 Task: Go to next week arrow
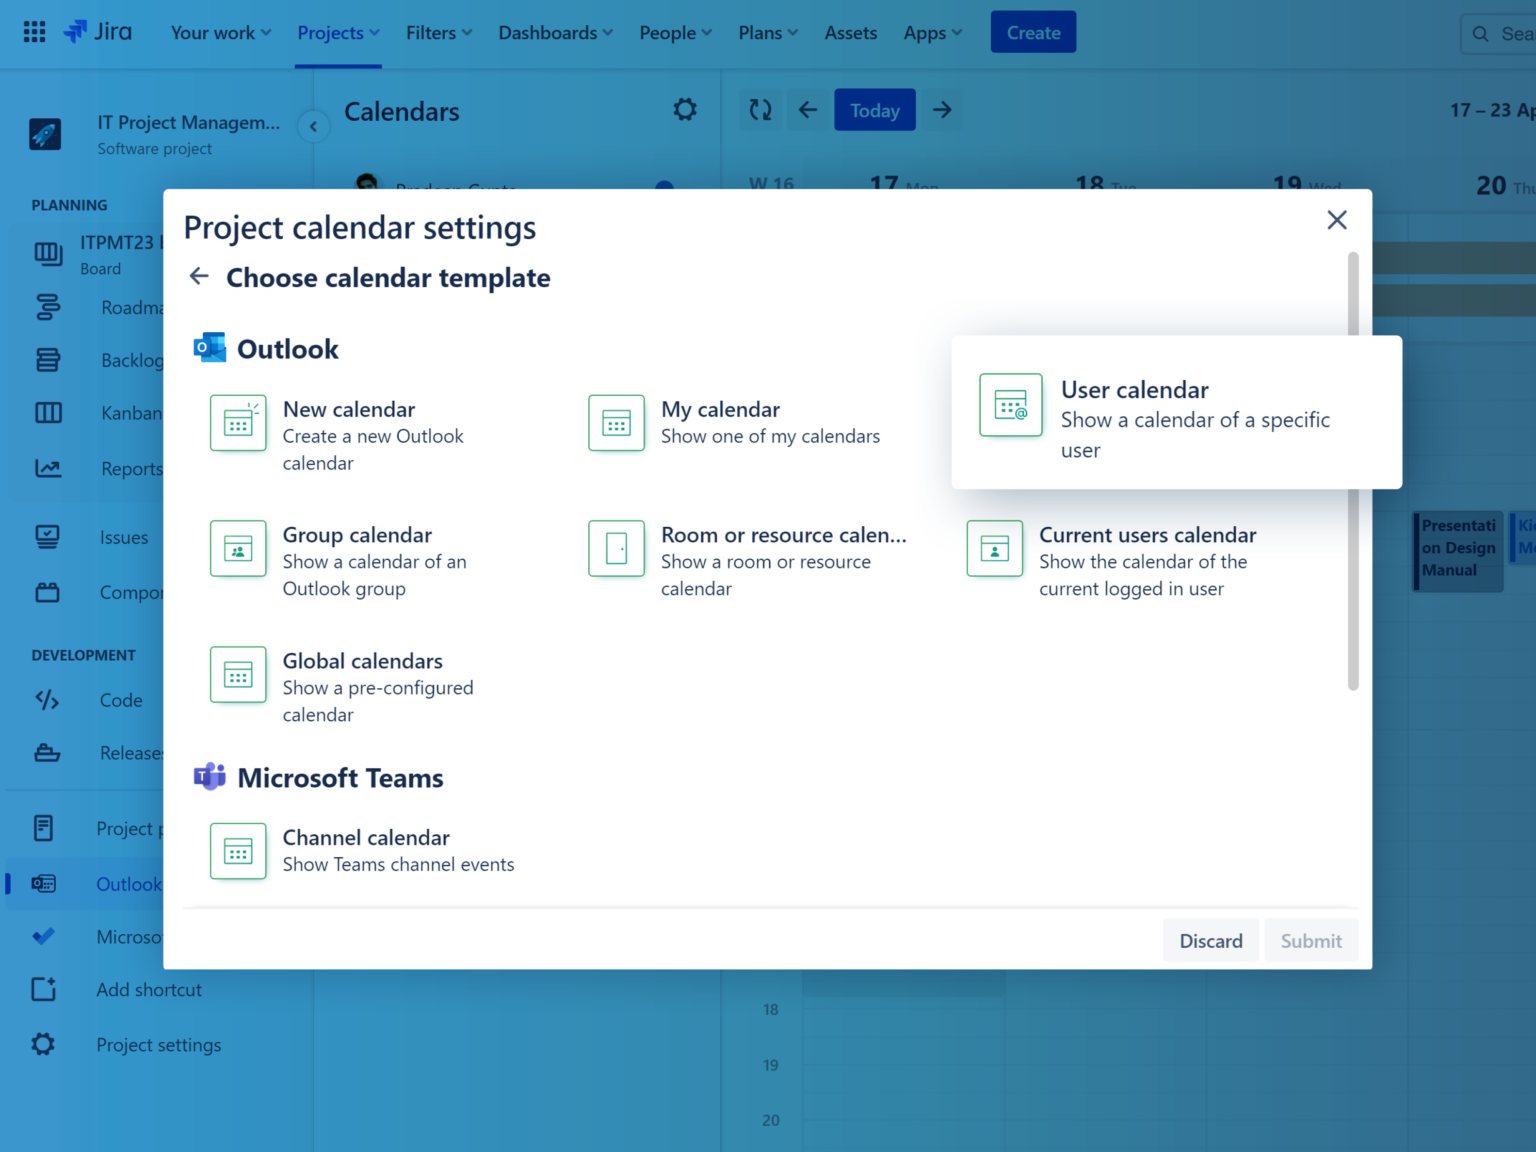coord(942,110)
